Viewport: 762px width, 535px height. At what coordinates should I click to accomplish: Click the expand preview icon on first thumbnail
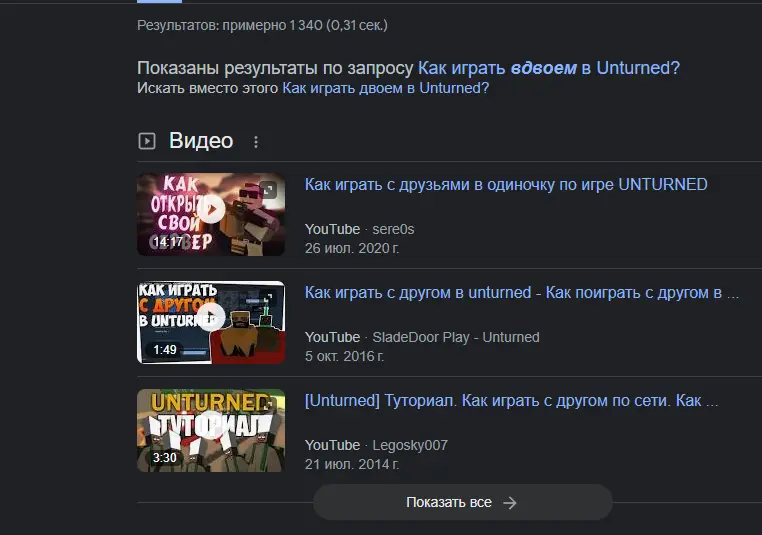click(268, 189)
